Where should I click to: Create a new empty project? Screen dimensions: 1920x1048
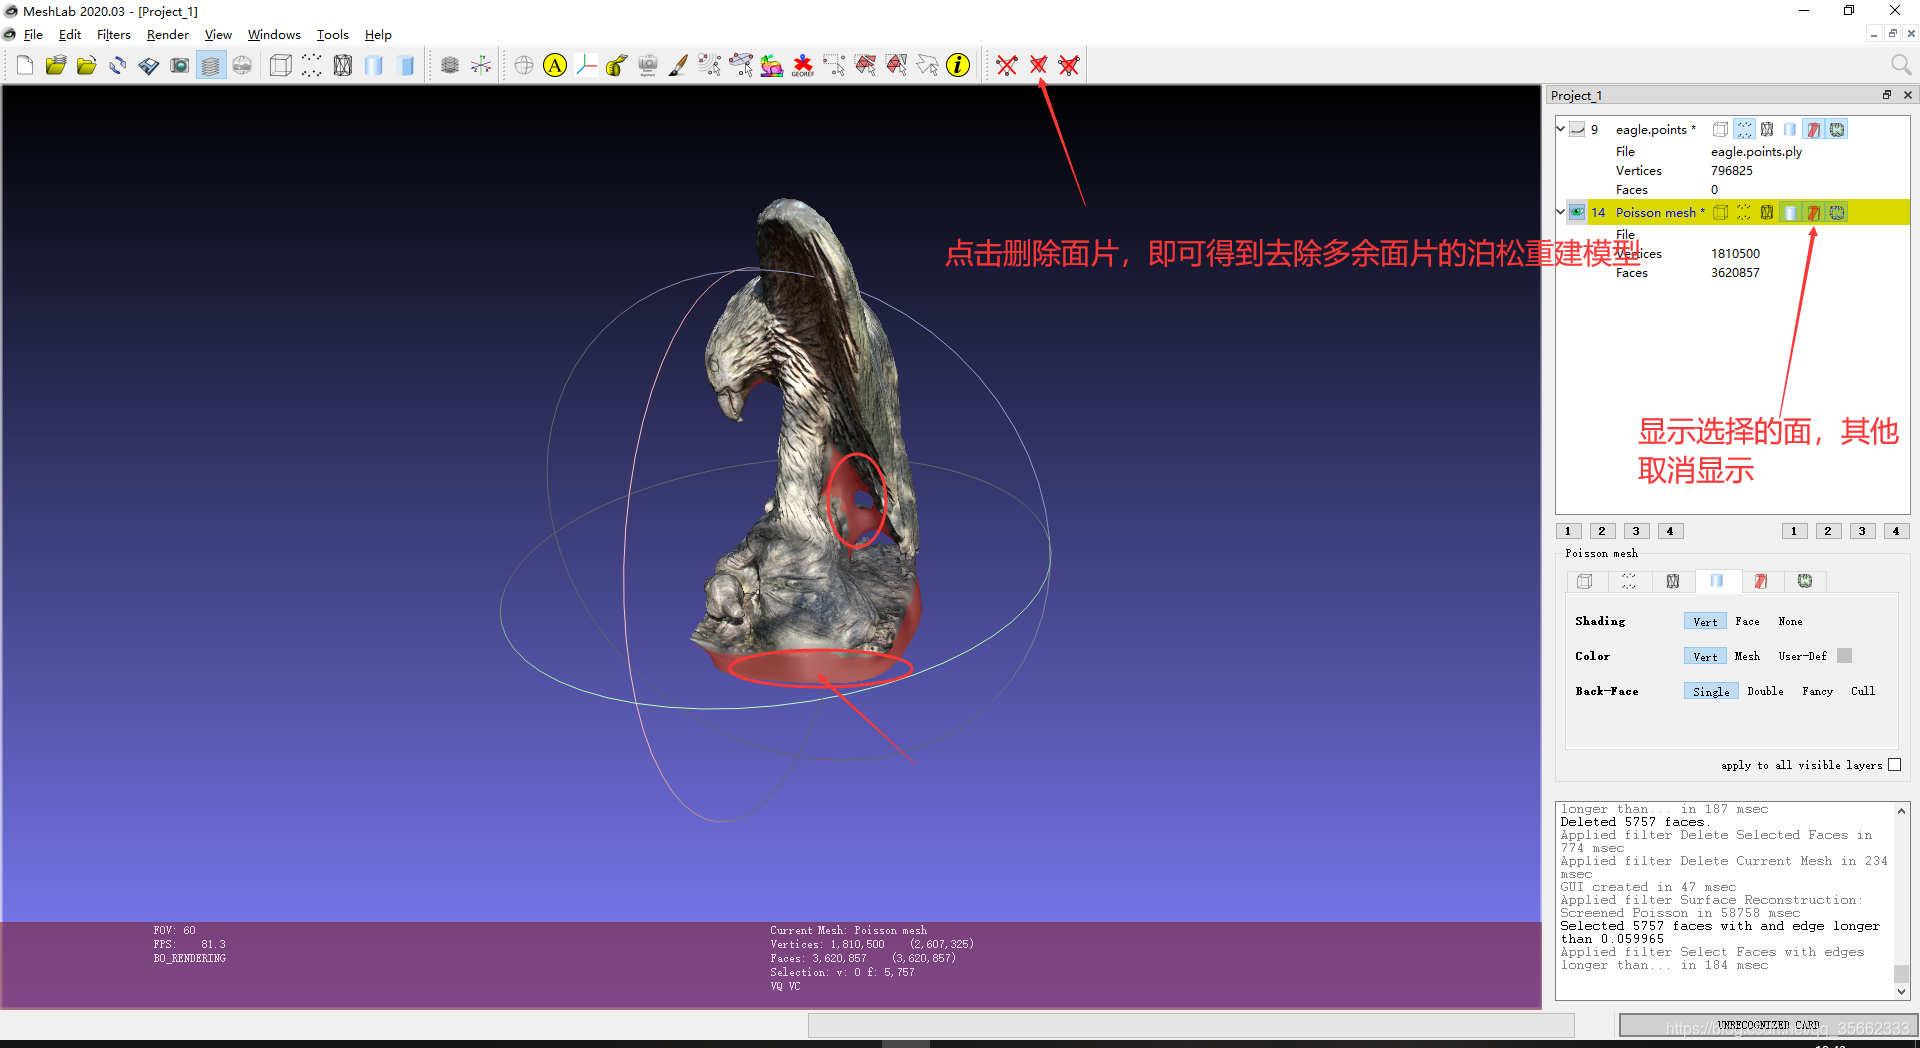coord(24,66)
